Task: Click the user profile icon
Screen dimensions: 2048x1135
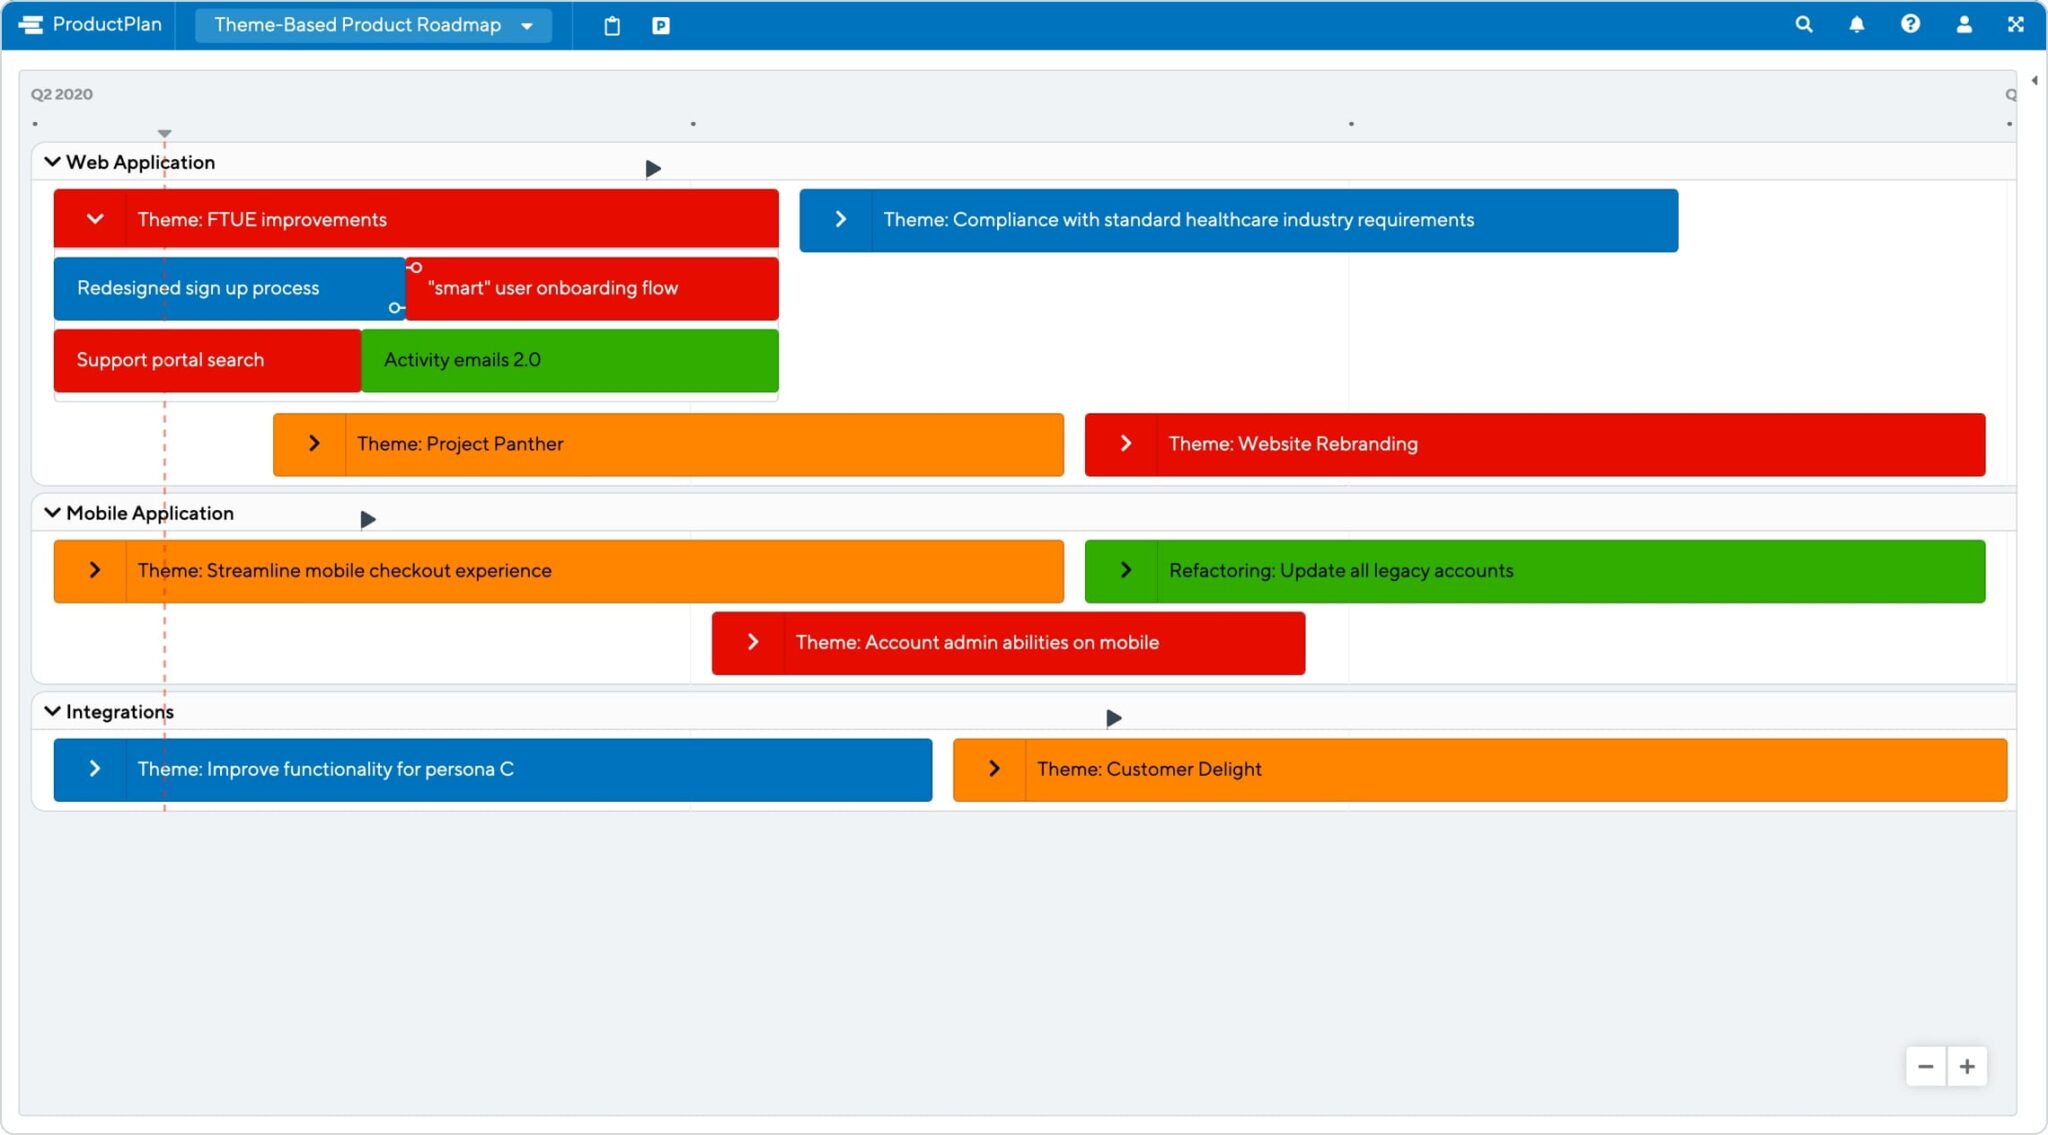Action: tap(1964, 25)
